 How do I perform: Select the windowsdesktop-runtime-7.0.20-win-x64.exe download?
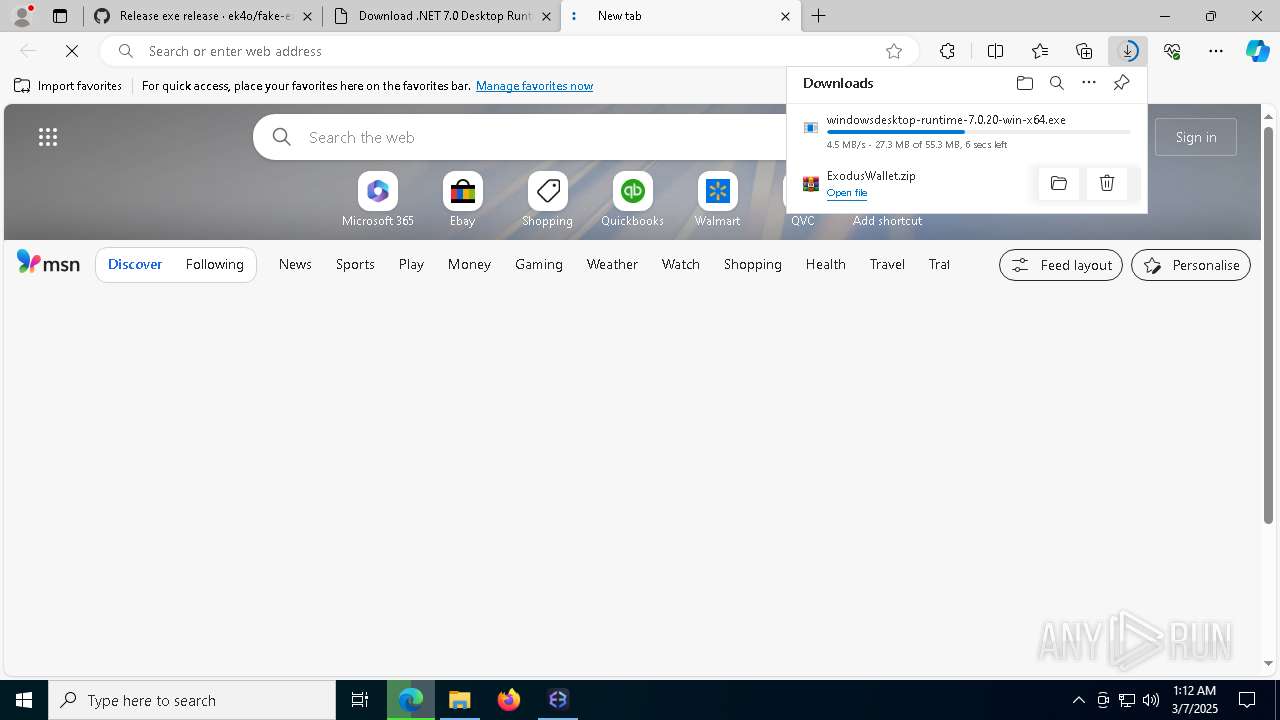(x=946, y=120)
